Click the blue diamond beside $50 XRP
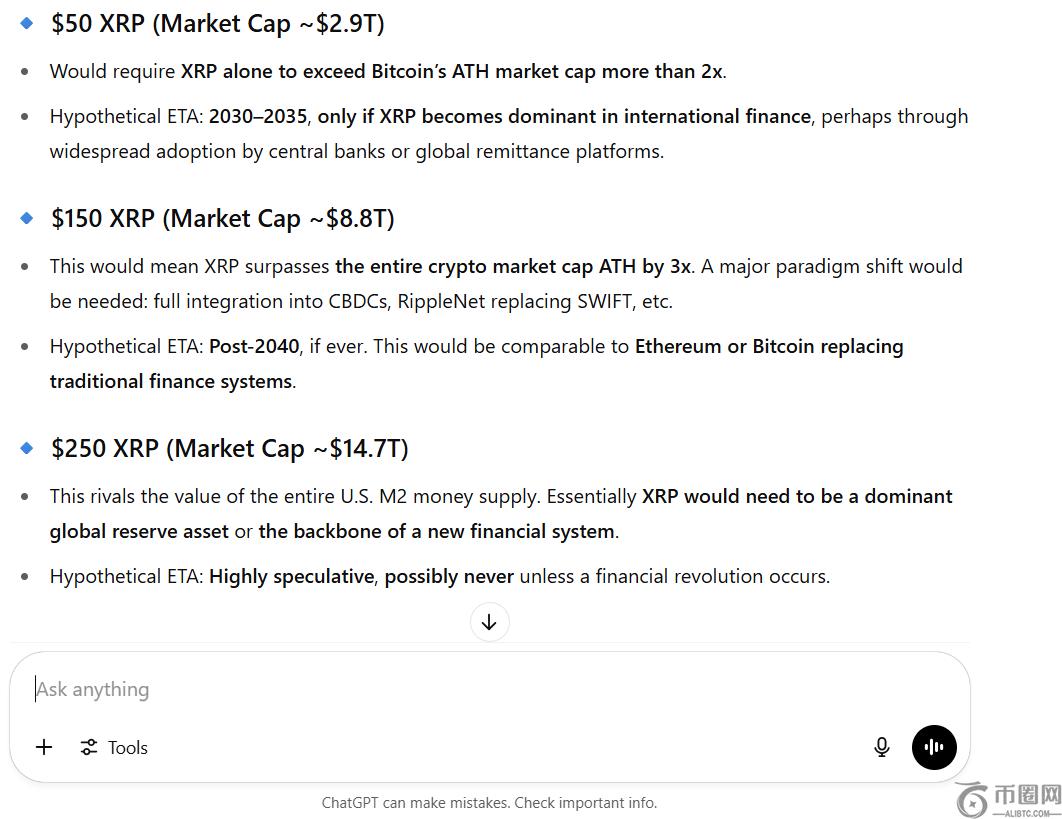The width and height of the screenshot is (1062, 819). pyautogui.click(x=27, y=23)
